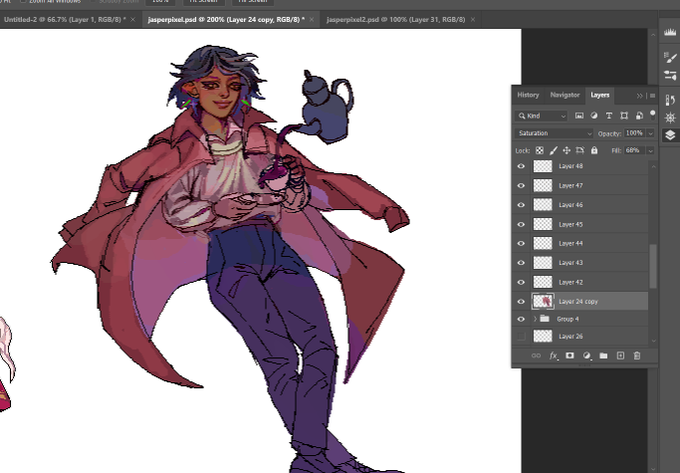
Task: Click the Layers stack icon in dock
Action: click(x=670, y=135)
